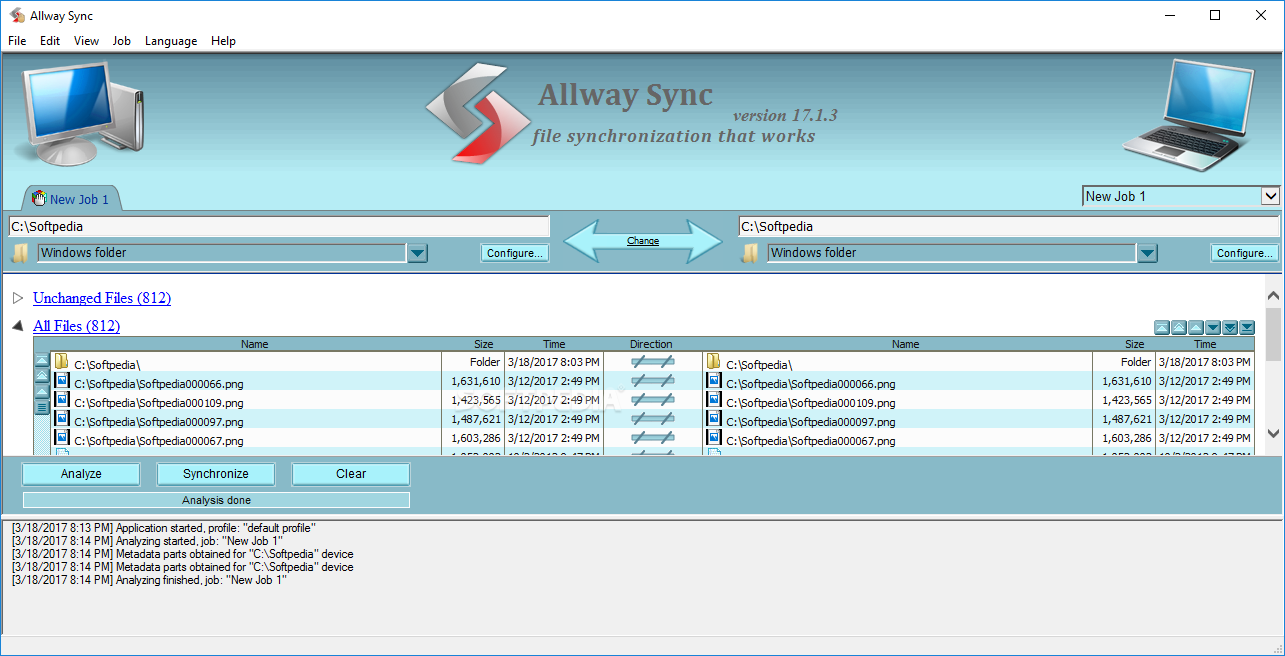Open the All Files (812) link
Image resolution: width=1285 pixels, height=656 pixels.
77,326
